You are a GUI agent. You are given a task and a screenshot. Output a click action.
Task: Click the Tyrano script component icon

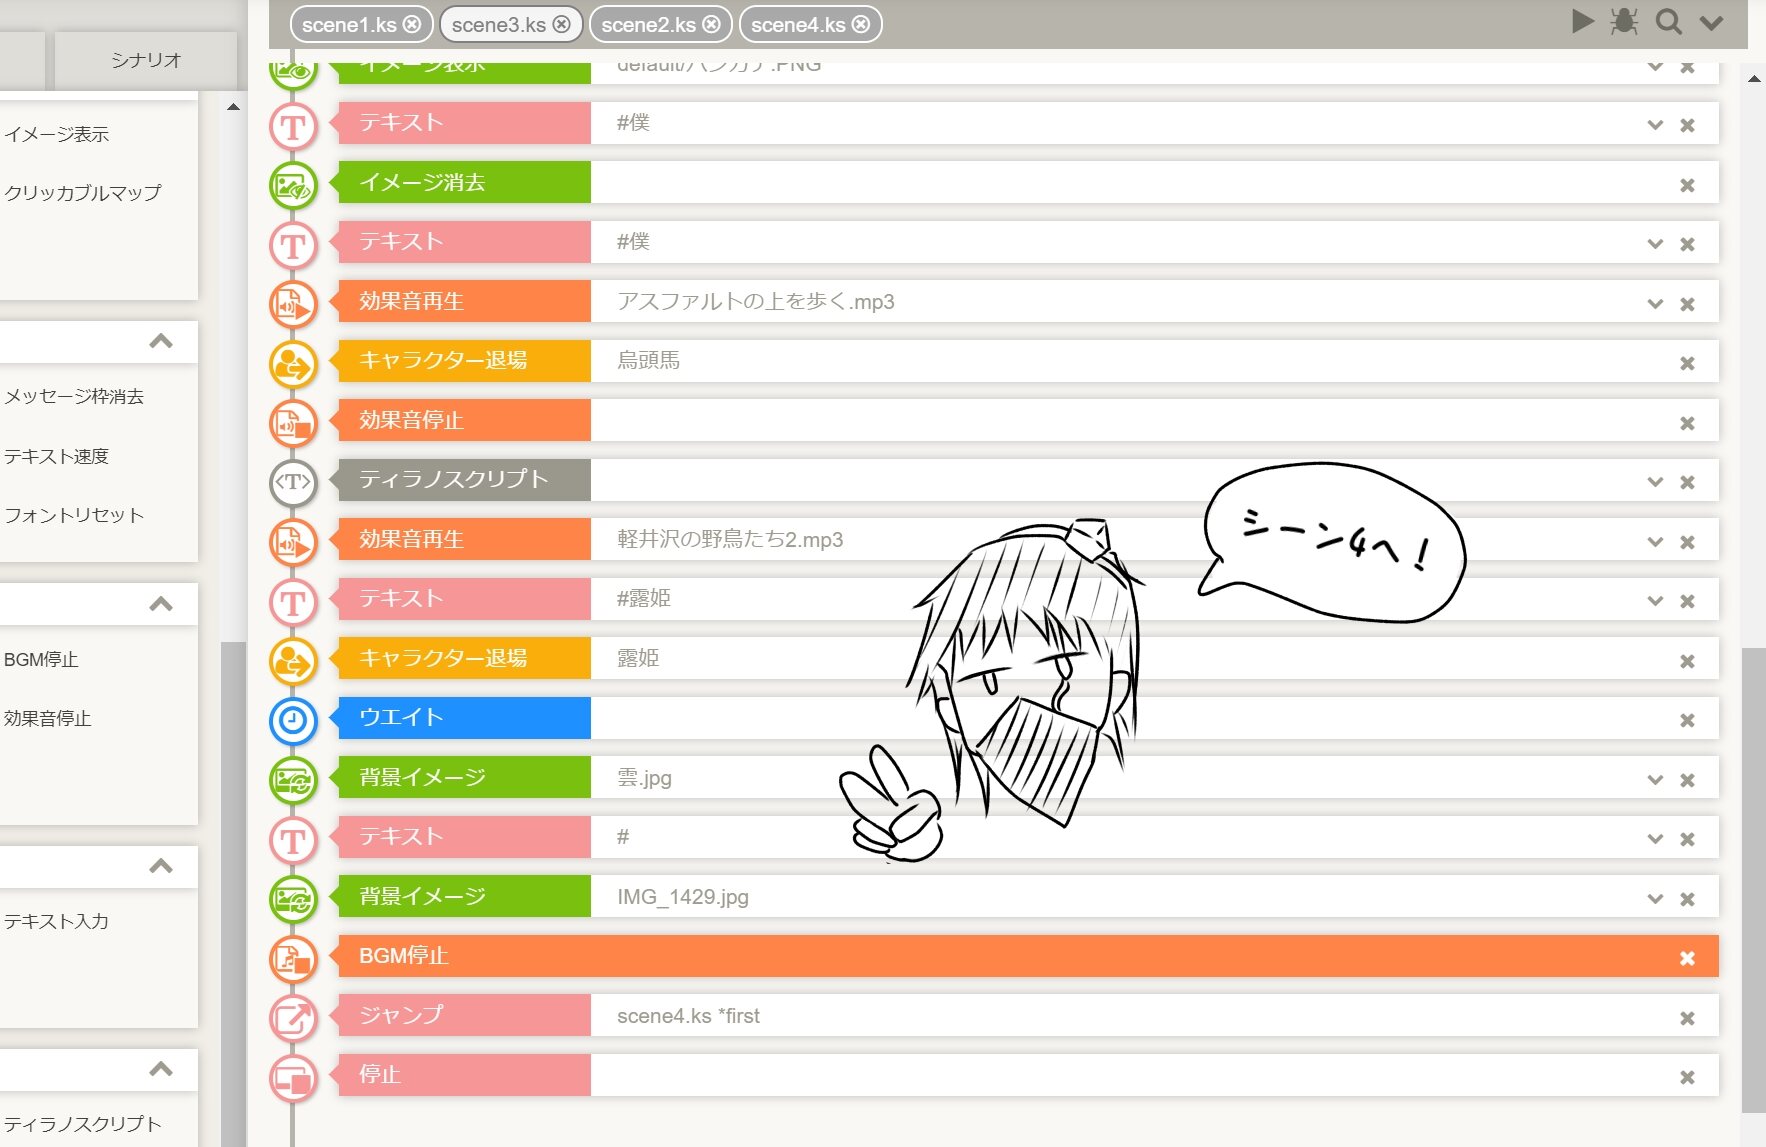(293, 482)
